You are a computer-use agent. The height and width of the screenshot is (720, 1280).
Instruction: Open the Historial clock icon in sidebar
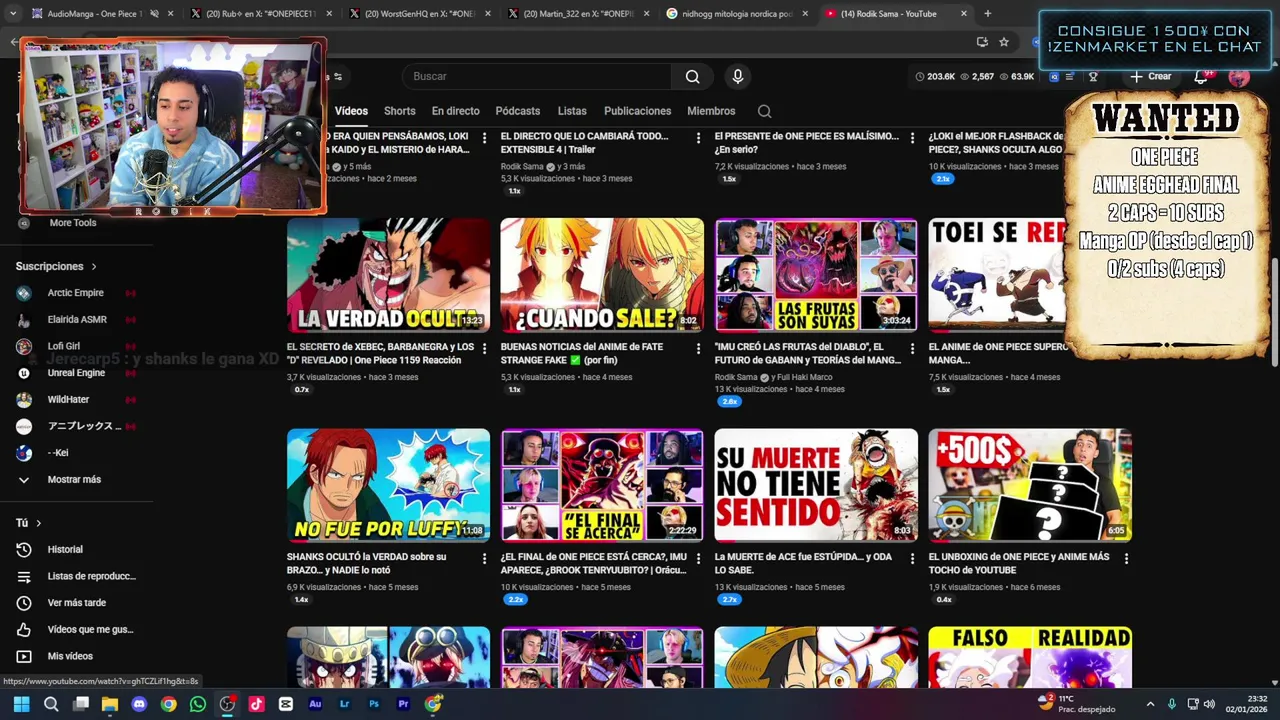24,549
